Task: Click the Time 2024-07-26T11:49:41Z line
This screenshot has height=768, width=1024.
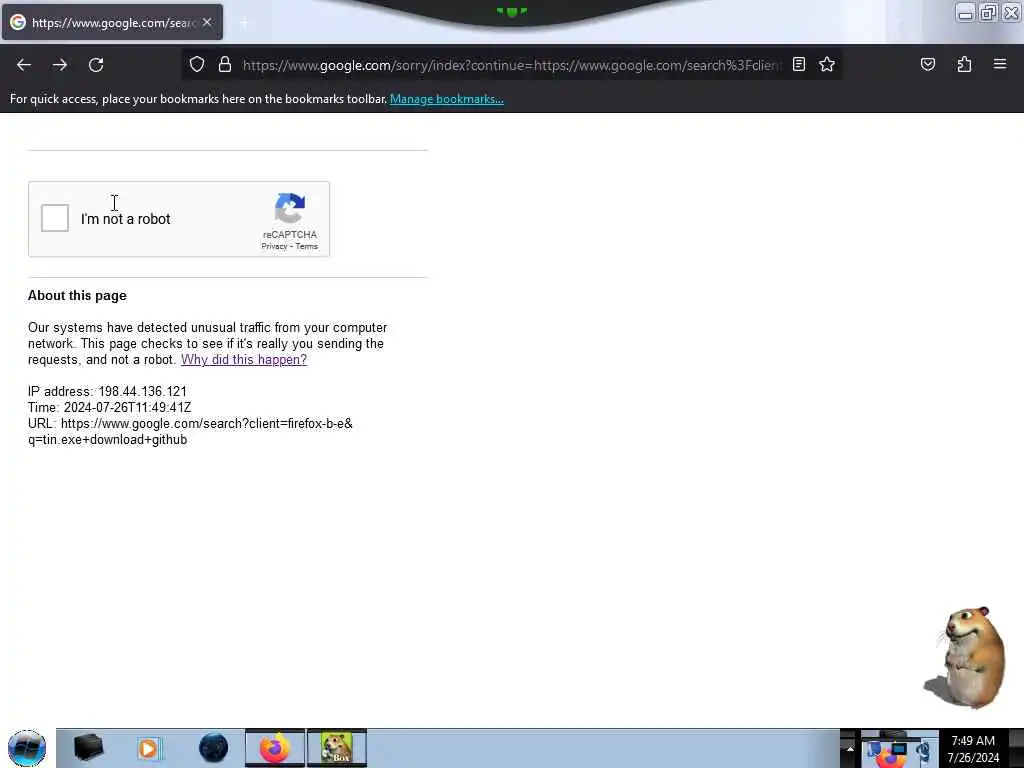Action: coord(110,408)
